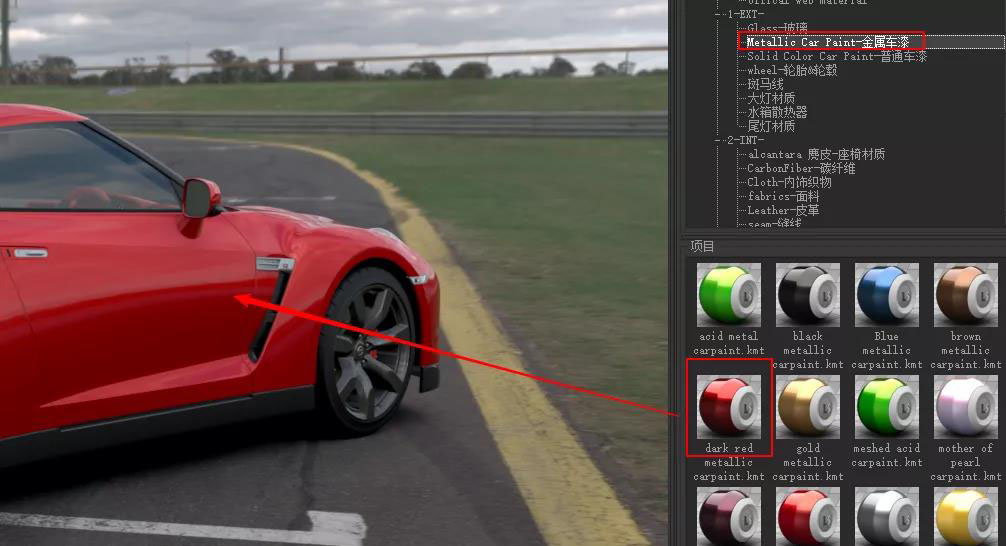1006x546 pixels.
Task: Choose the Blue metallic carpaint material
Action: (x=886, y=294)
